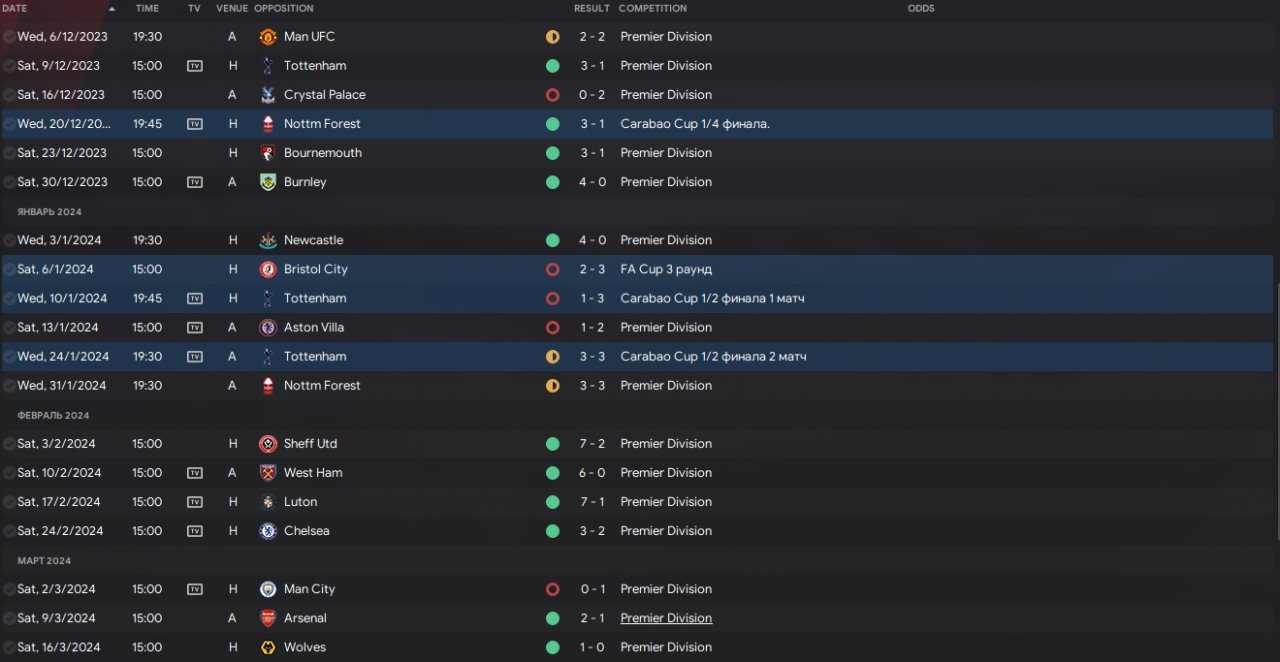Open Premier Division link on Arsenal row
Screen dimensions: 1280x662
[x=666, y=618]
